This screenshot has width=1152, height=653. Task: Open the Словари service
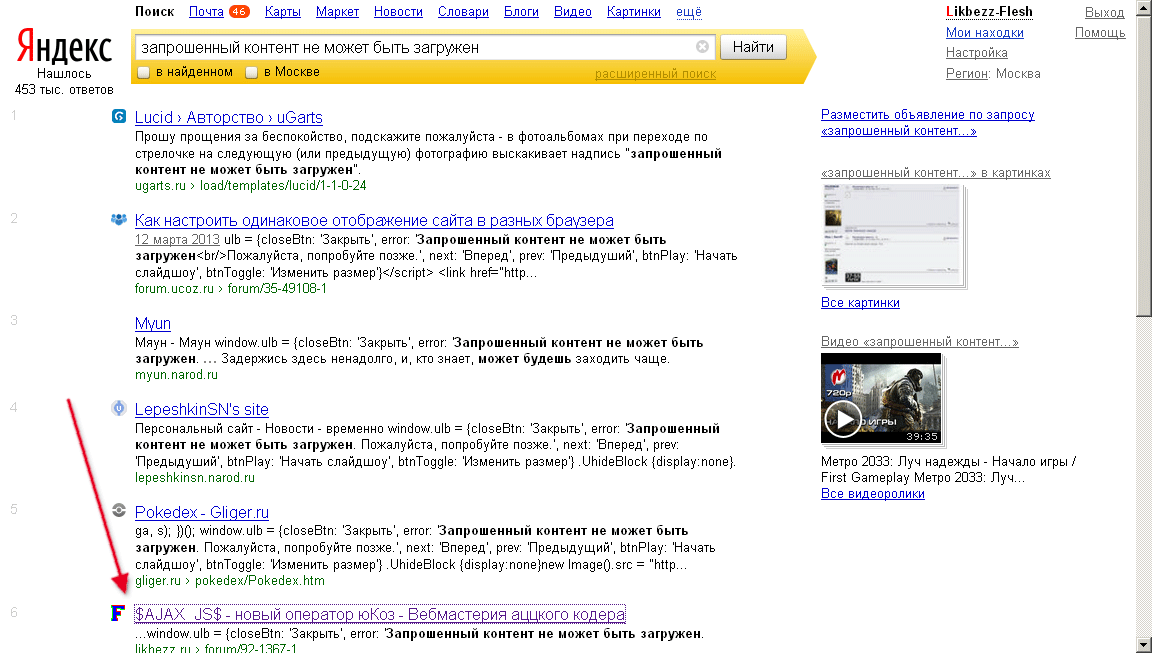point(464,12)
